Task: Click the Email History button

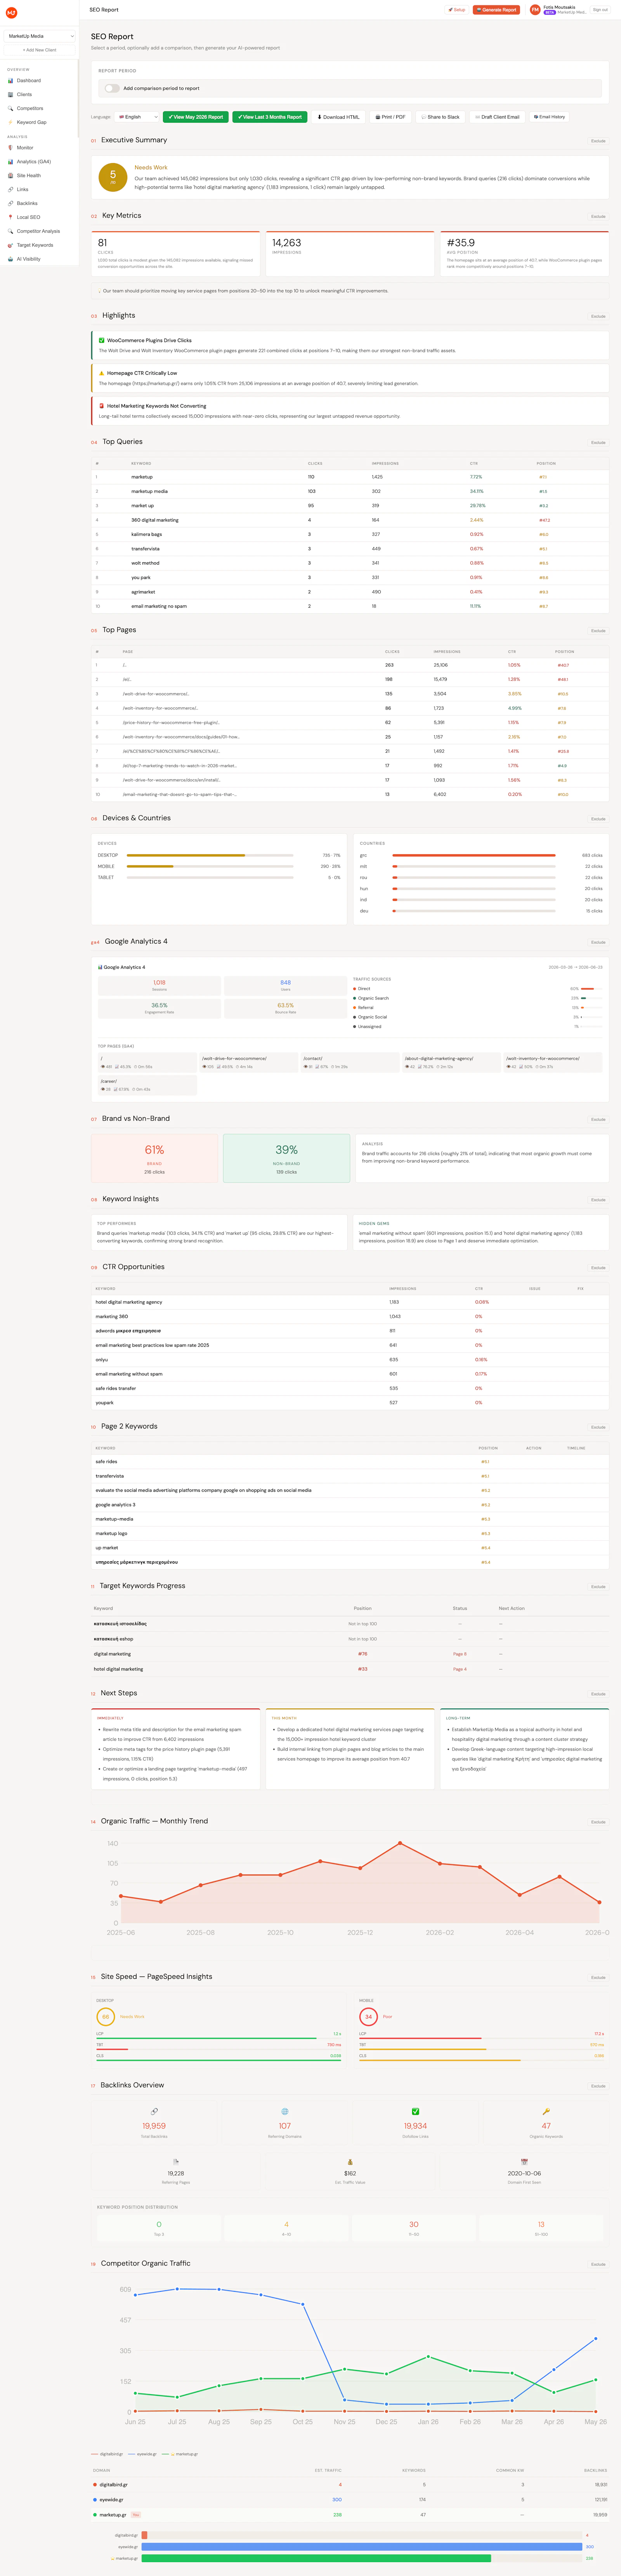Action: (x=549, y=117)
